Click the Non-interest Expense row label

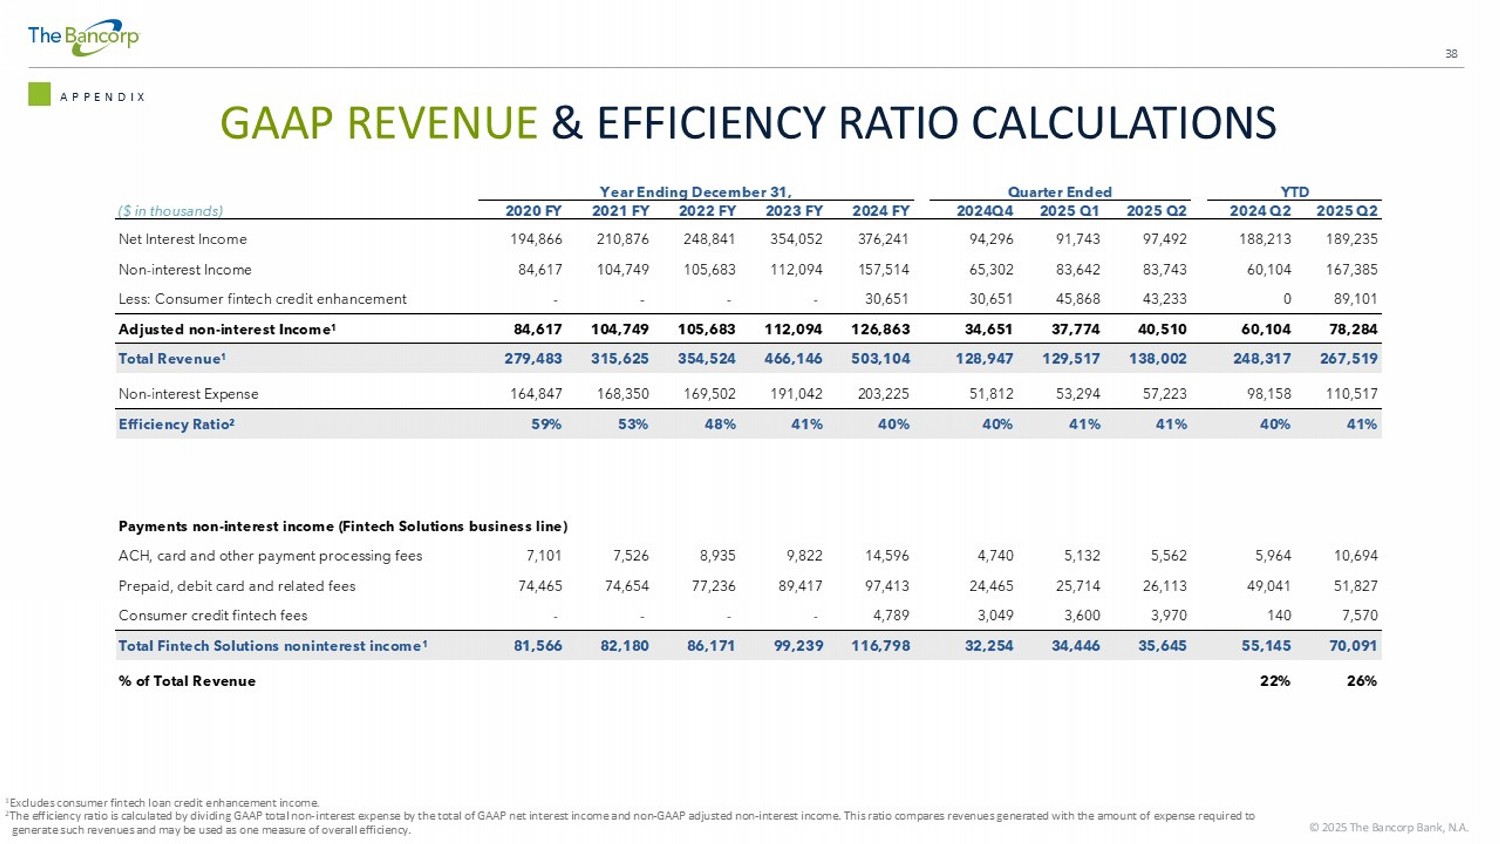(188, 394)
